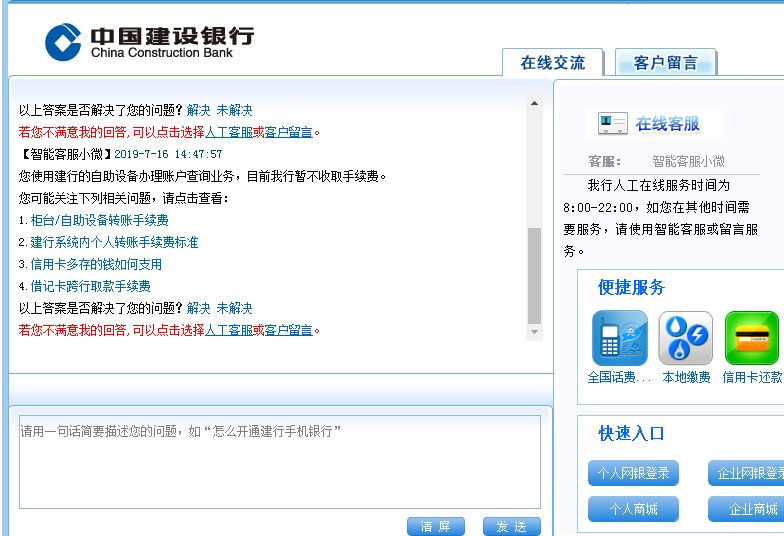Click the answer text about 自助设备办理账户查询
Viewport: 784px width, 536px height.
[202, 176]
